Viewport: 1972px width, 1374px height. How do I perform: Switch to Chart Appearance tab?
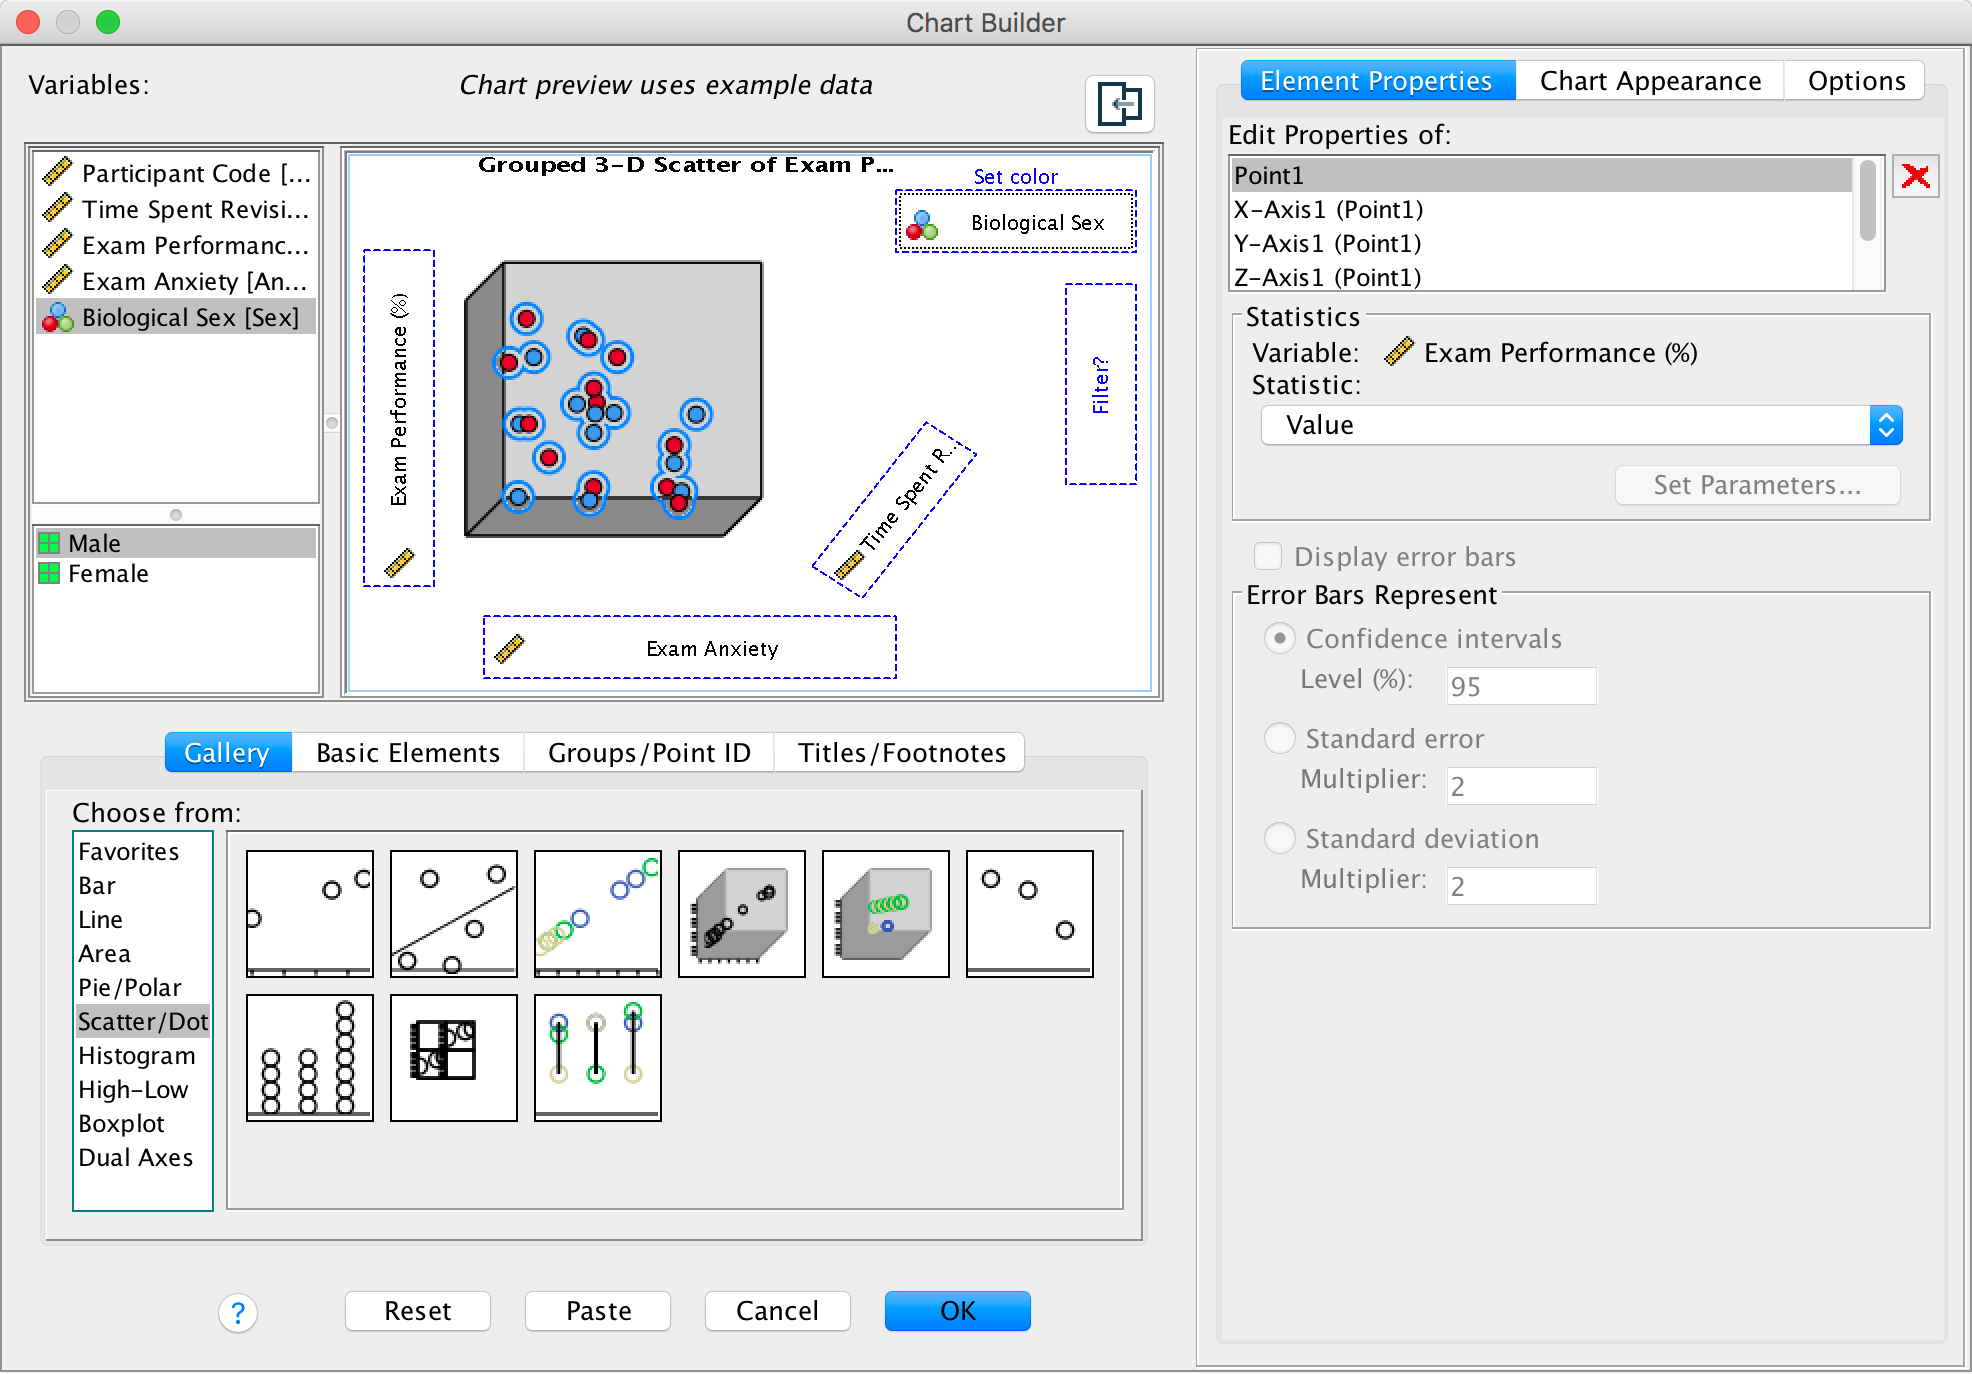point(1650,81)
